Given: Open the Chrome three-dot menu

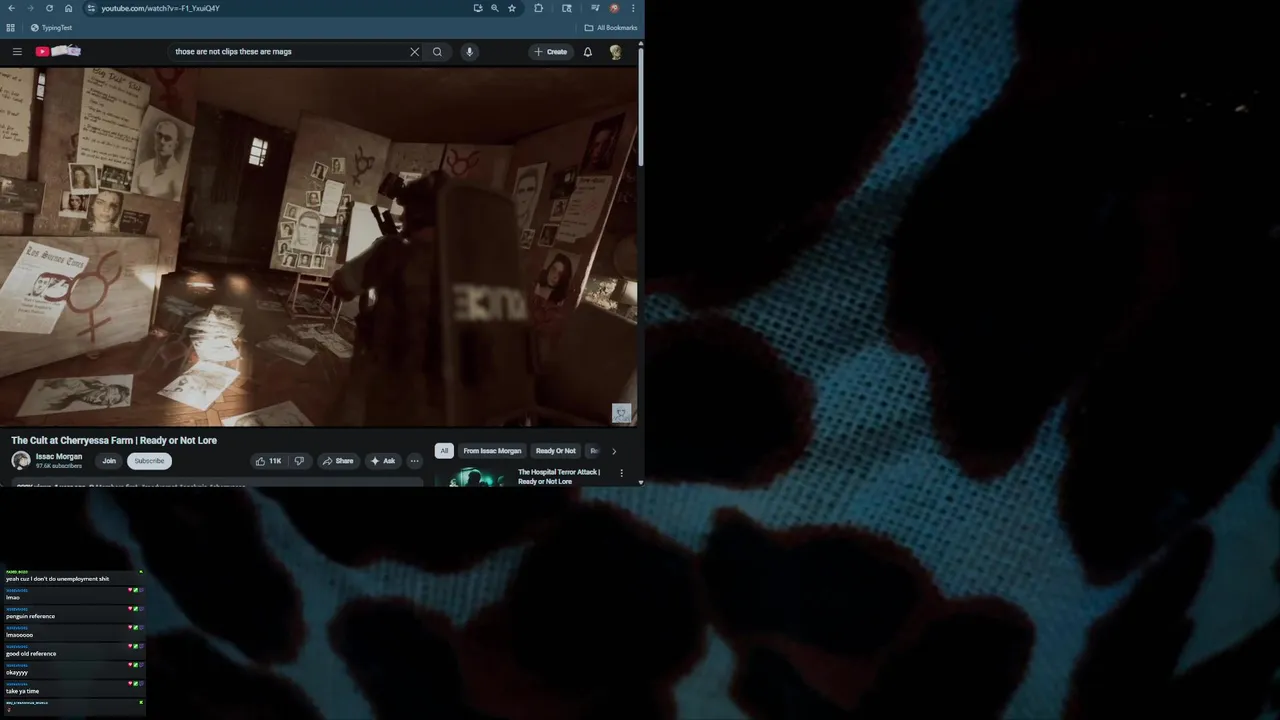Looking at the screenshot, I should tap(633, 8).
